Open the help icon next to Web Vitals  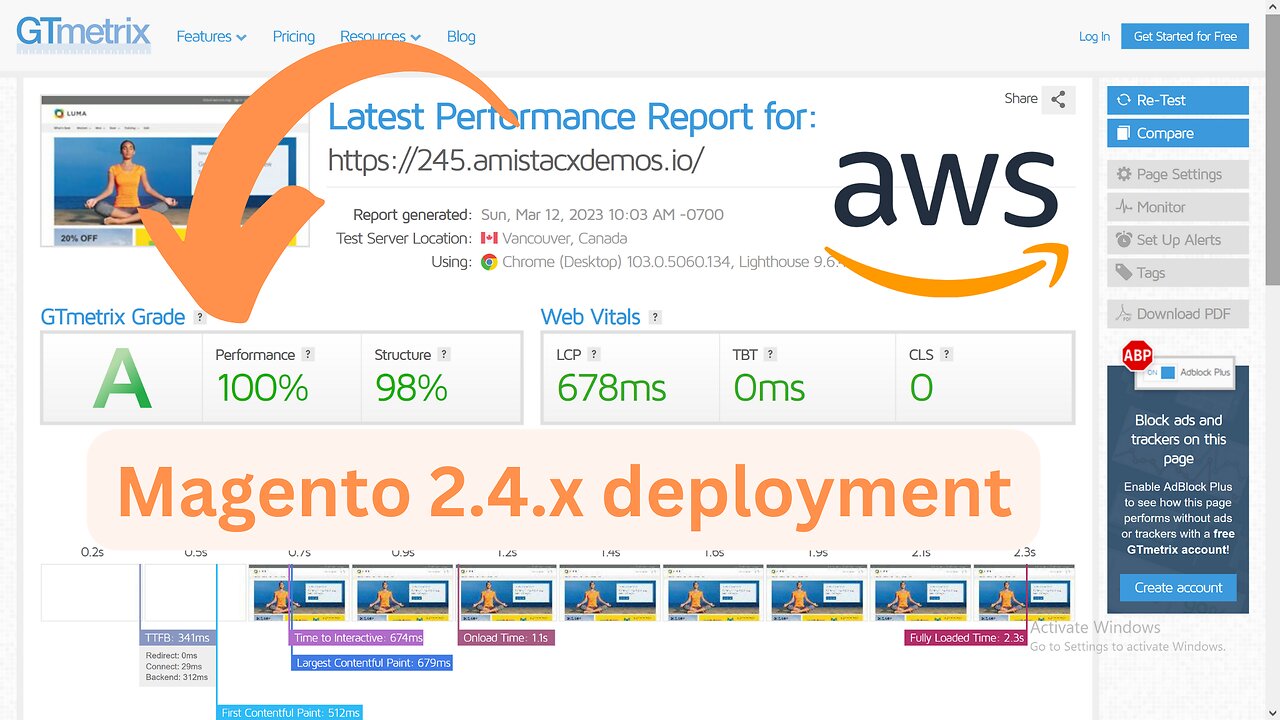(x=655, y=317)
